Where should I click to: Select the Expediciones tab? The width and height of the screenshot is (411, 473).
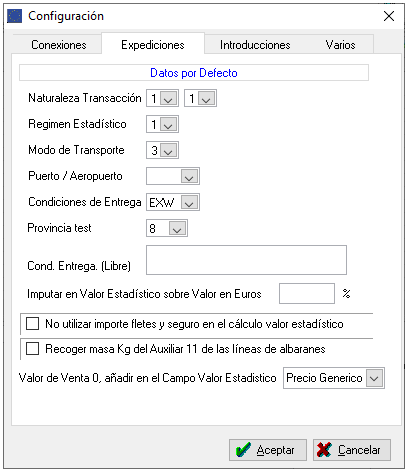153,45
